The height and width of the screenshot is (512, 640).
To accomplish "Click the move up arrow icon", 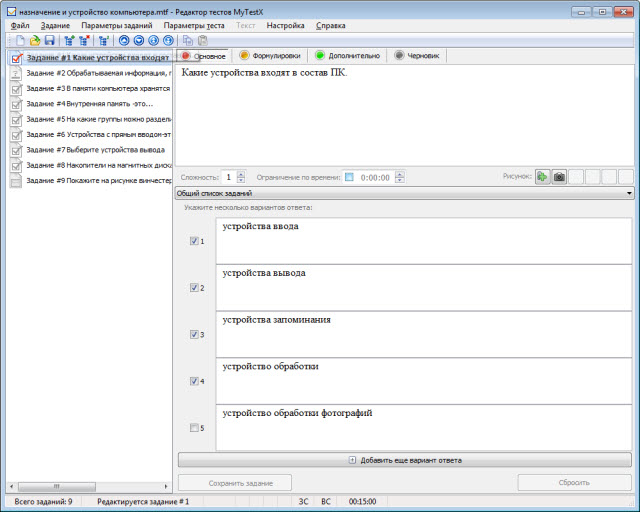I will pos(125,41).
